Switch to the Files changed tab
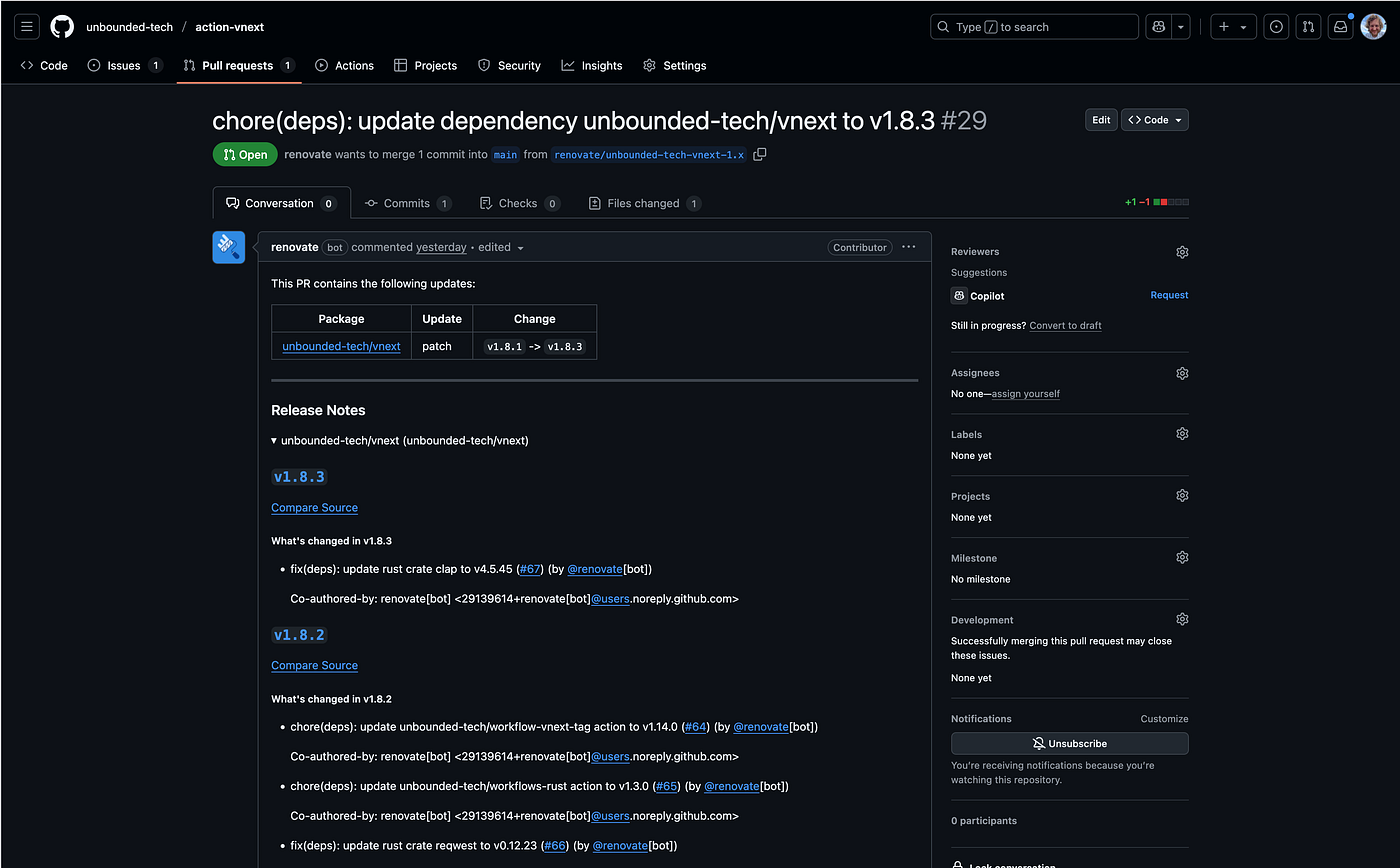1400x868 pixels. pos(644,203)
